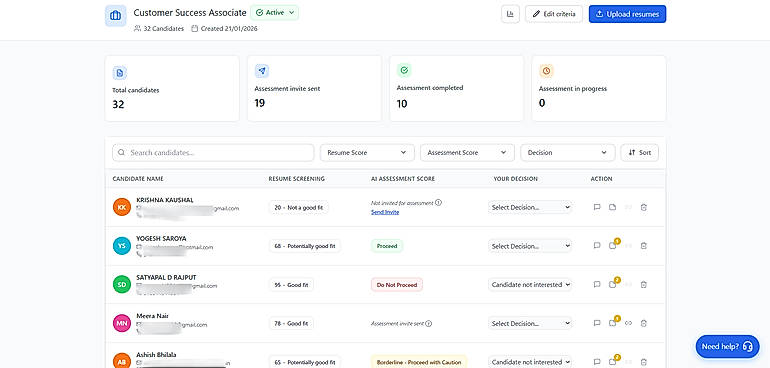Screen dimensions: 770x368
Task: Click the Upload resumes button
Action: (628, 14)
